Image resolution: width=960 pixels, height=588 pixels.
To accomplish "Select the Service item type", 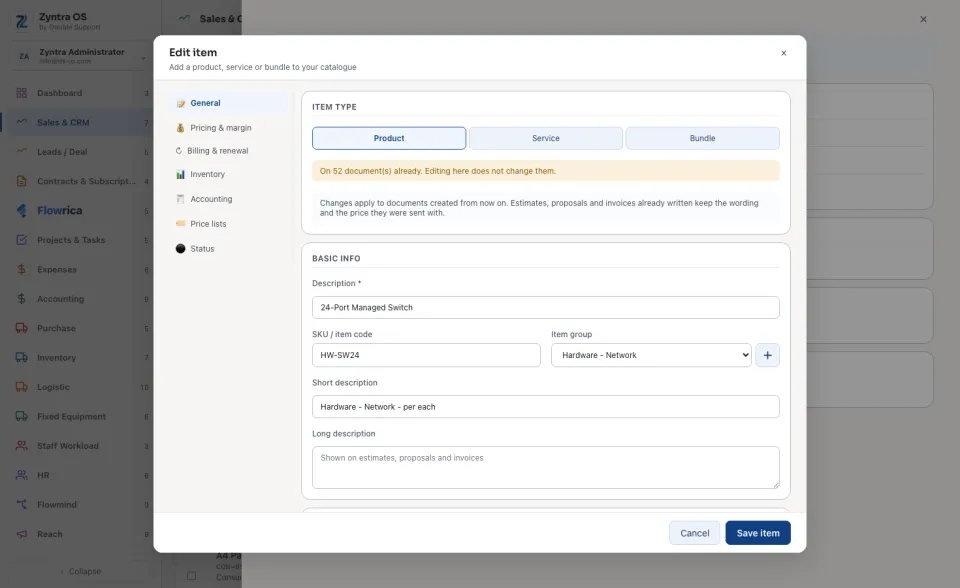I will click(x=546, y=138).
